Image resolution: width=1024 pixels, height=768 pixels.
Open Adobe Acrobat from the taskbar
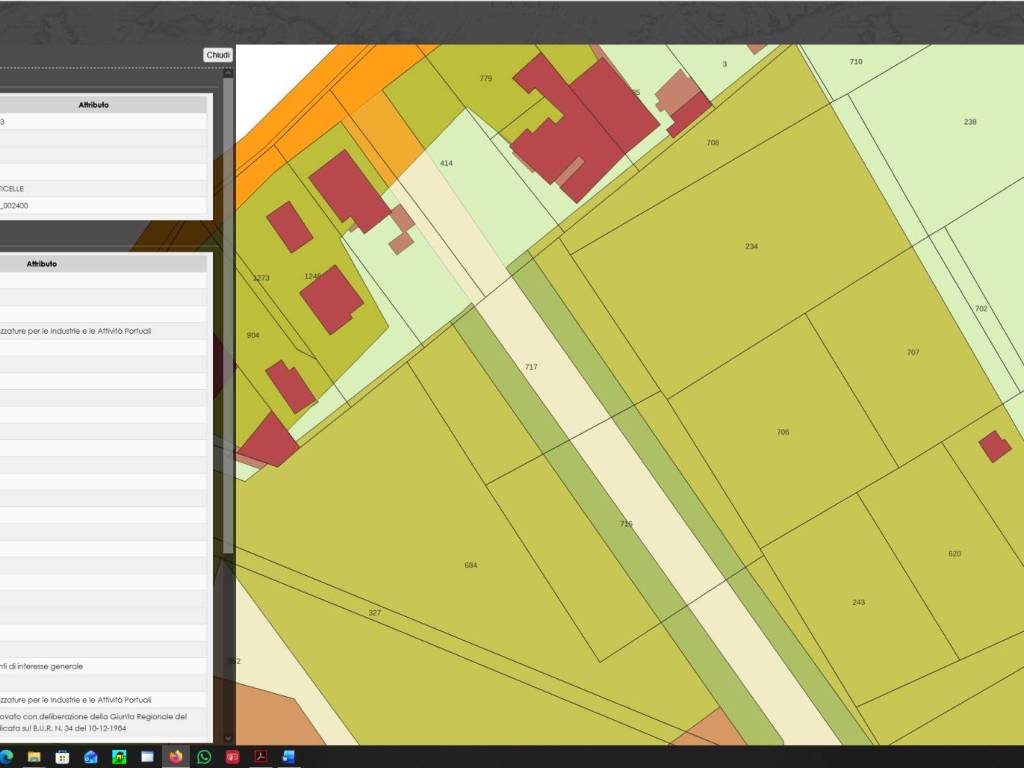coord(261,757)
